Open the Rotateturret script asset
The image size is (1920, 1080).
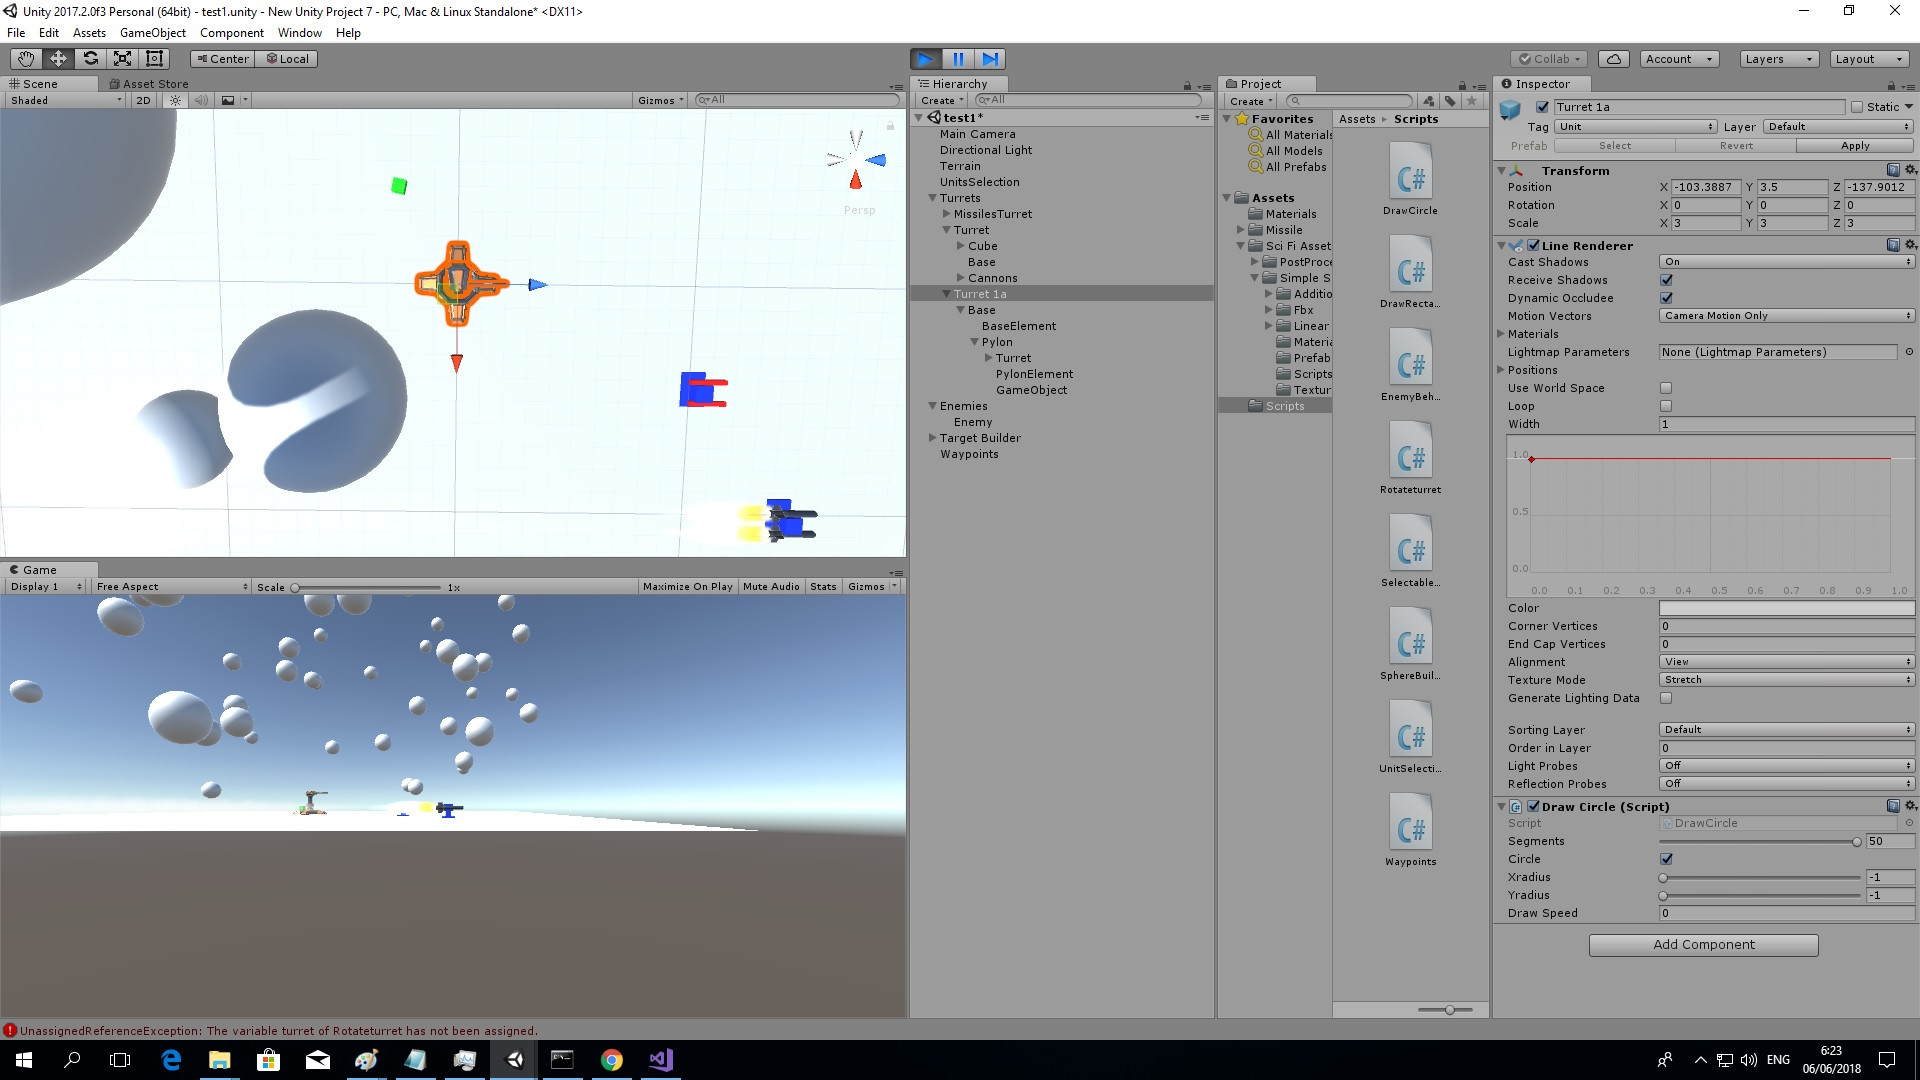tap(1410, 459)
